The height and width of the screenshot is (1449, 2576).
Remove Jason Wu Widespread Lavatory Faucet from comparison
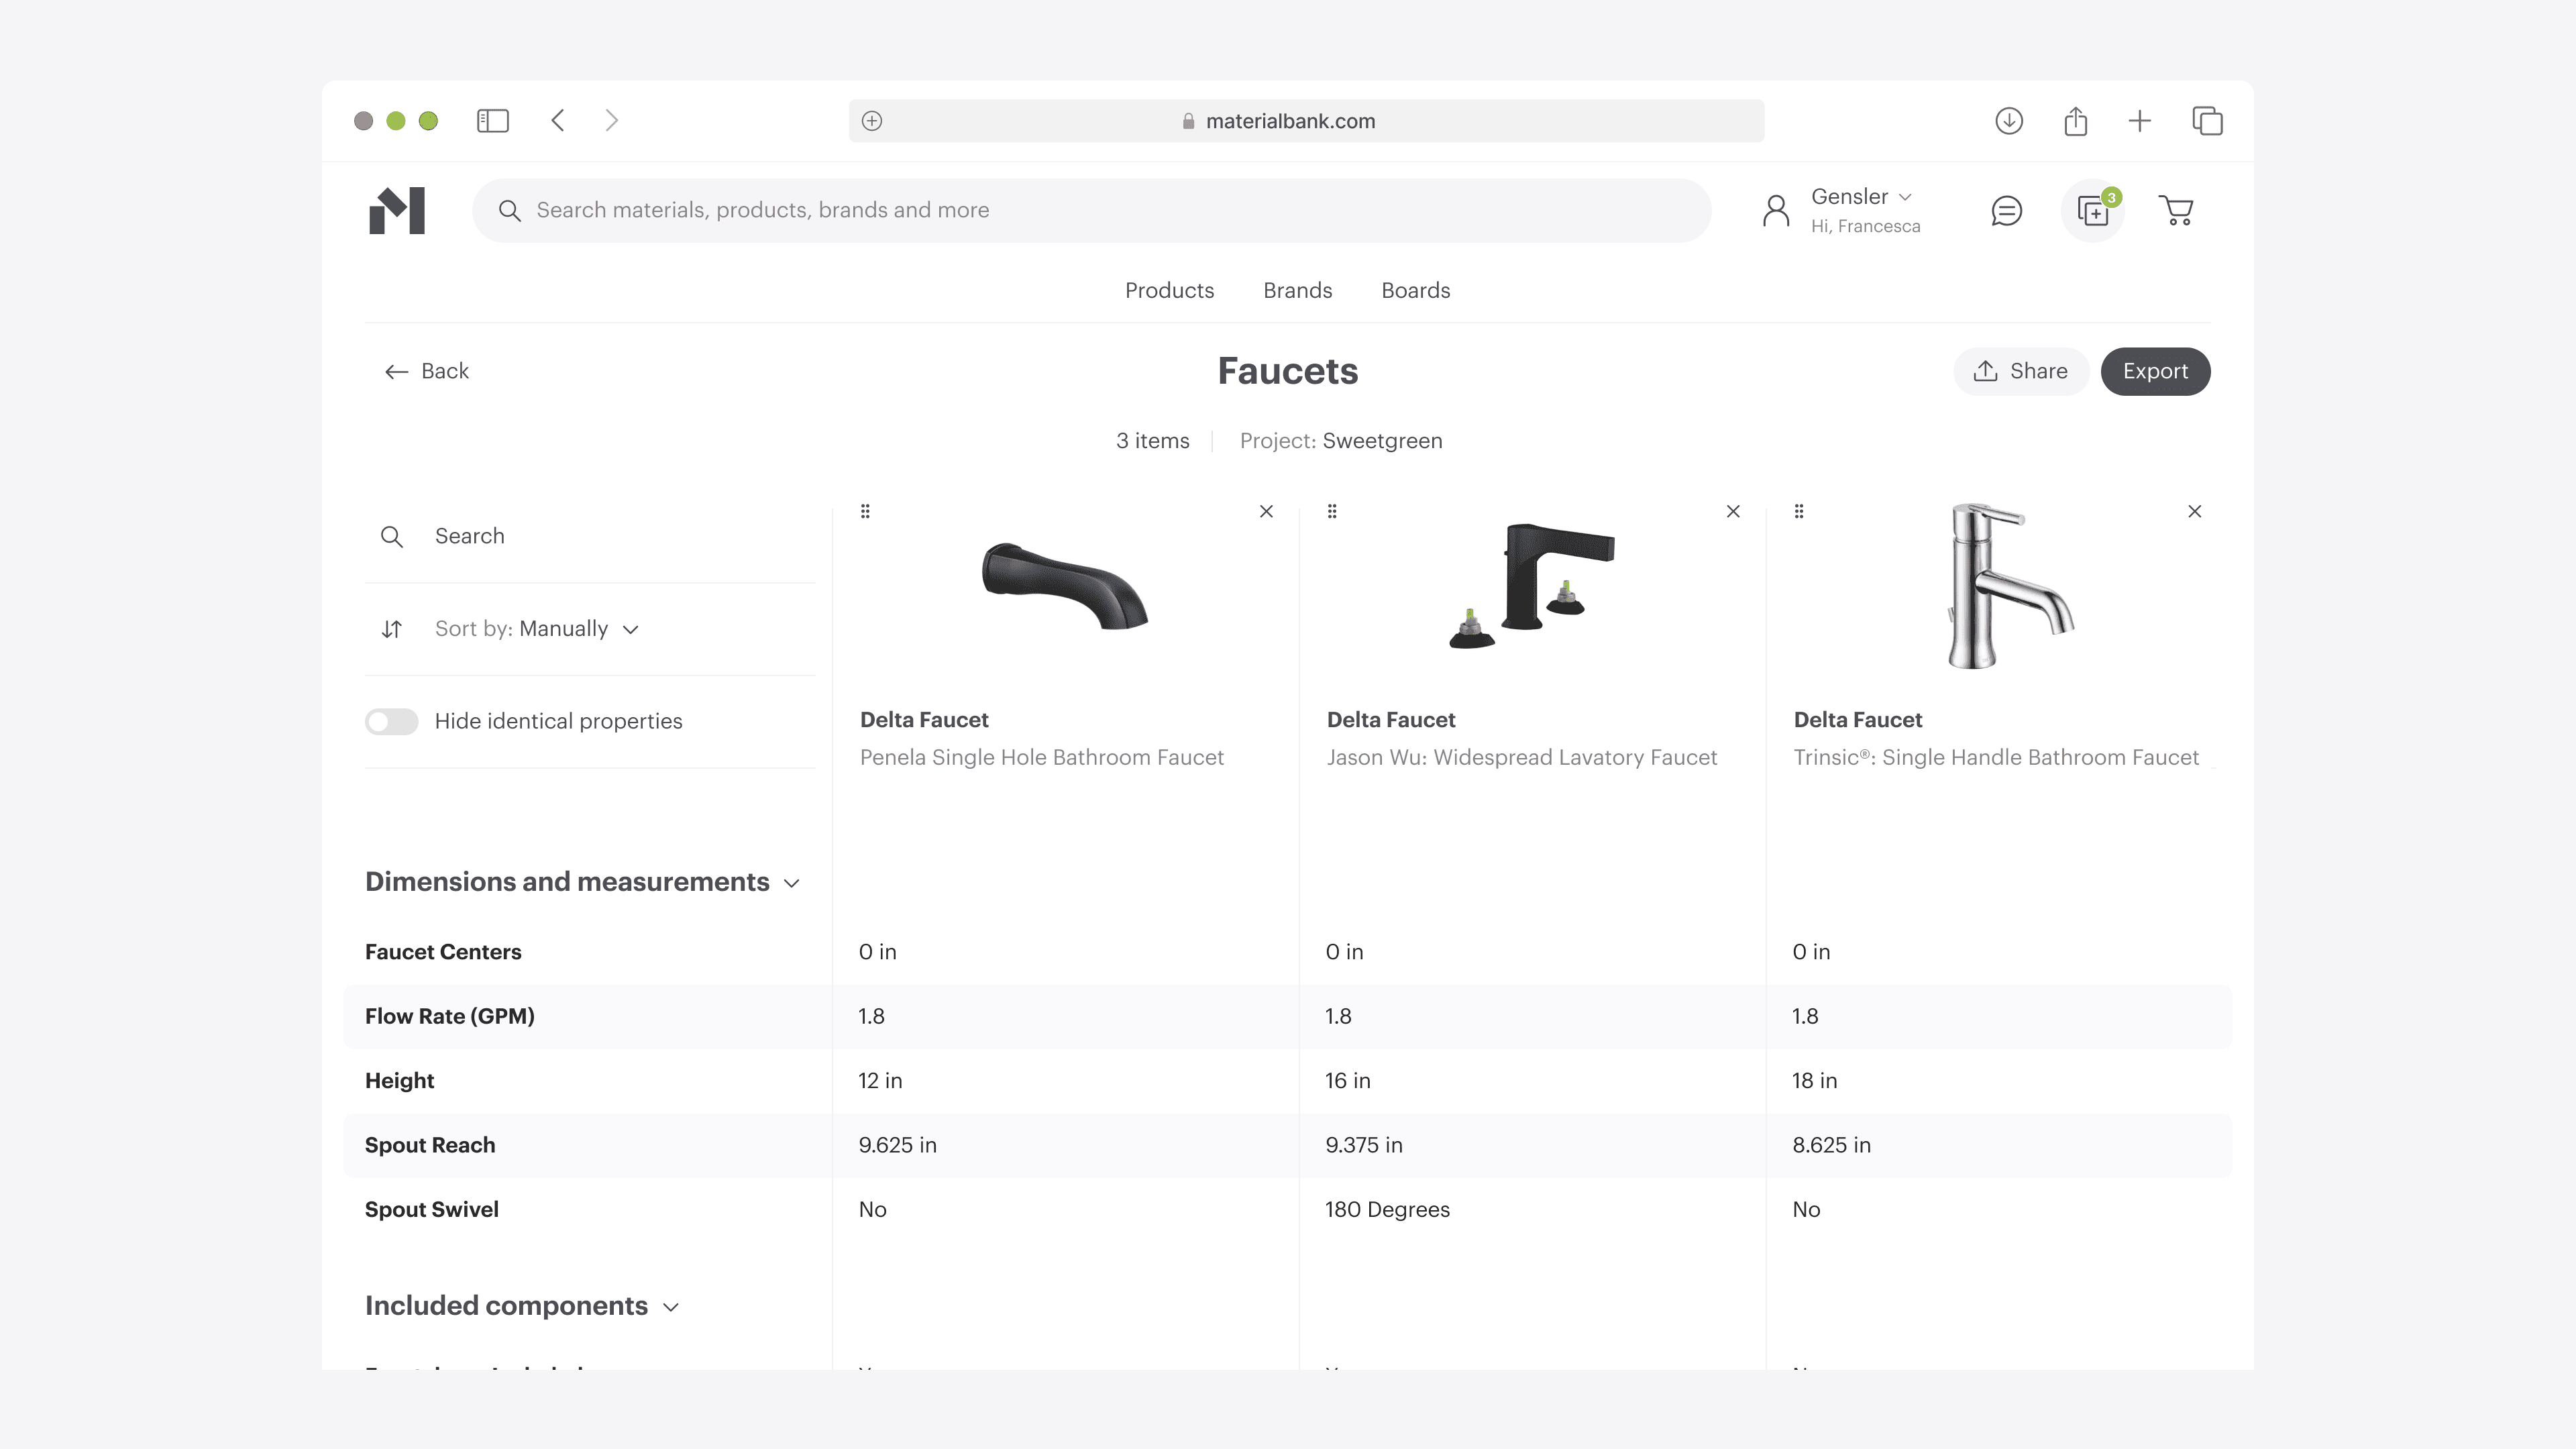(1733, 511)
